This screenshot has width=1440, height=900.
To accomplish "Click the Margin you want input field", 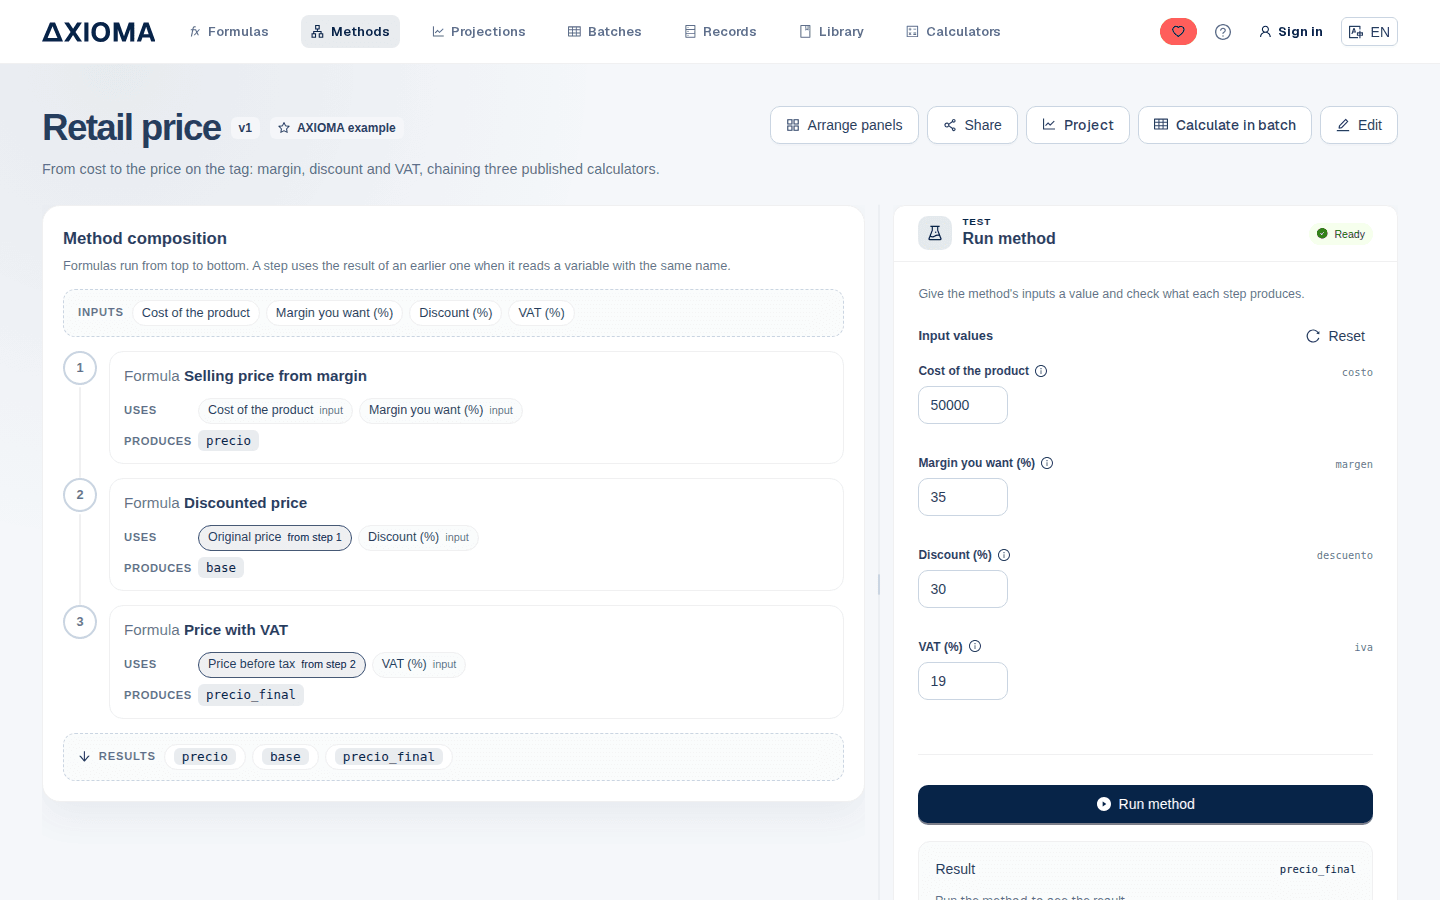I will (963, 497).
